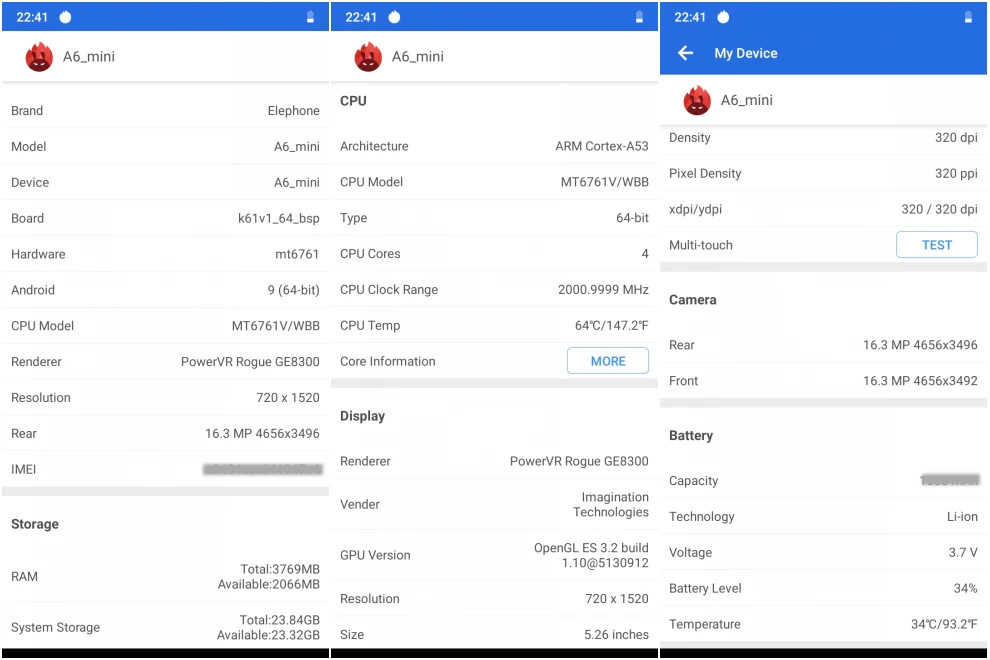990x660 pixels.
Task: Tap battery icon in middle screen status bar
Action: pyautogui.click(x=639, y=17)
